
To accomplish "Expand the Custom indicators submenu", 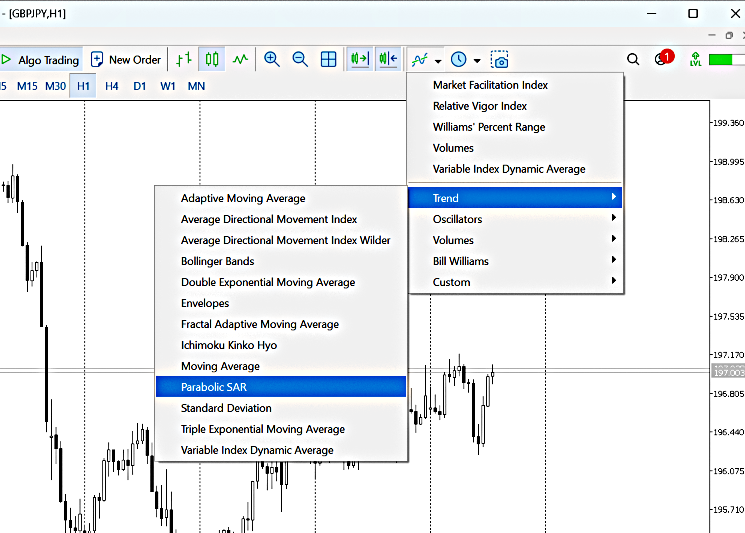I will coord(515,282).
